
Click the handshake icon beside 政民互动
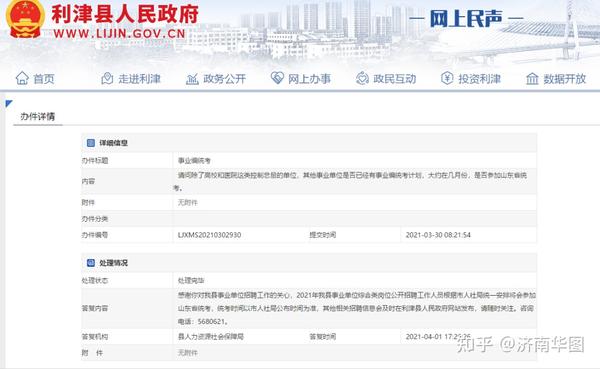(362, 78)
